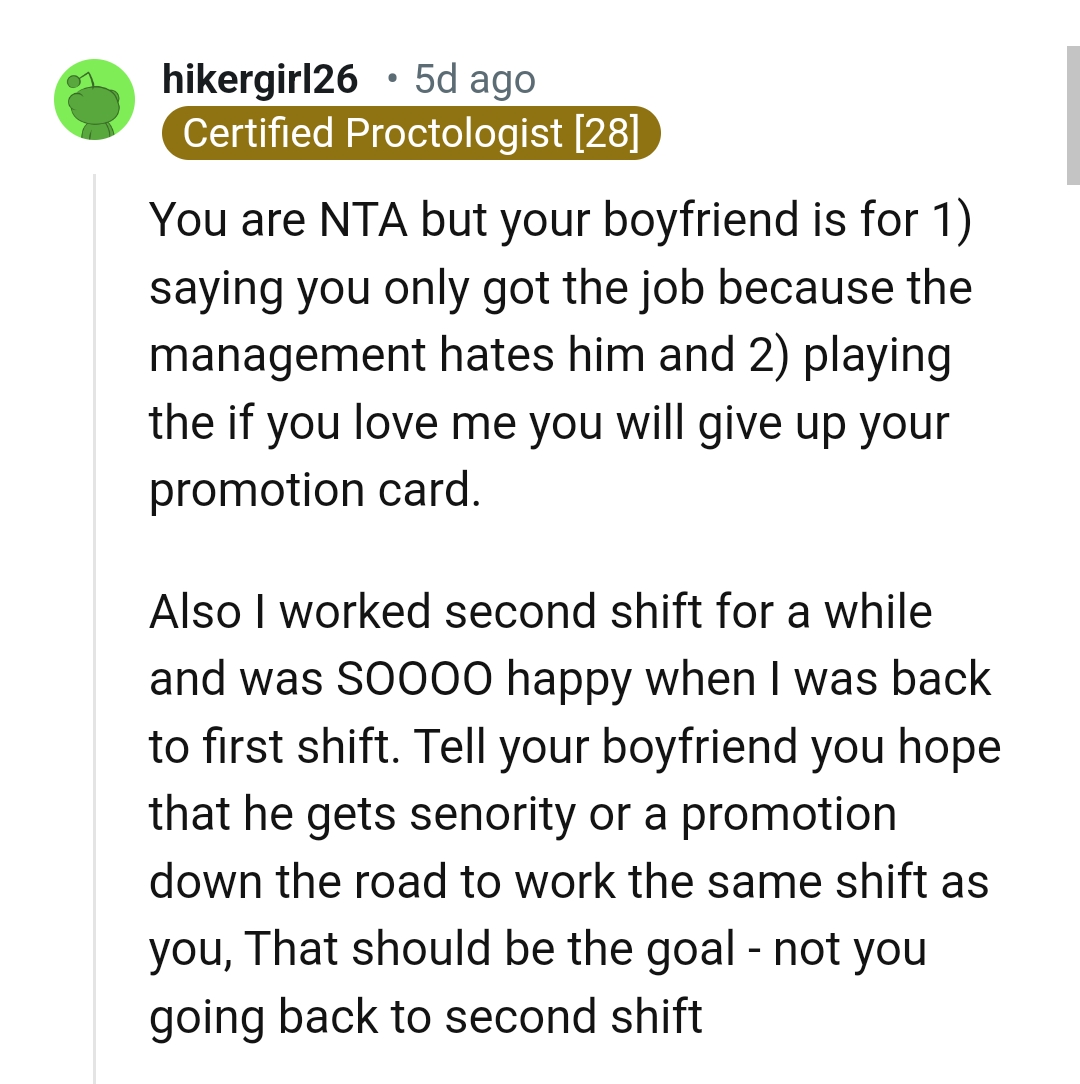Click the 5d ago timestamp
The height and width of the screenshot is (1084, 1080).
(473, 78)
